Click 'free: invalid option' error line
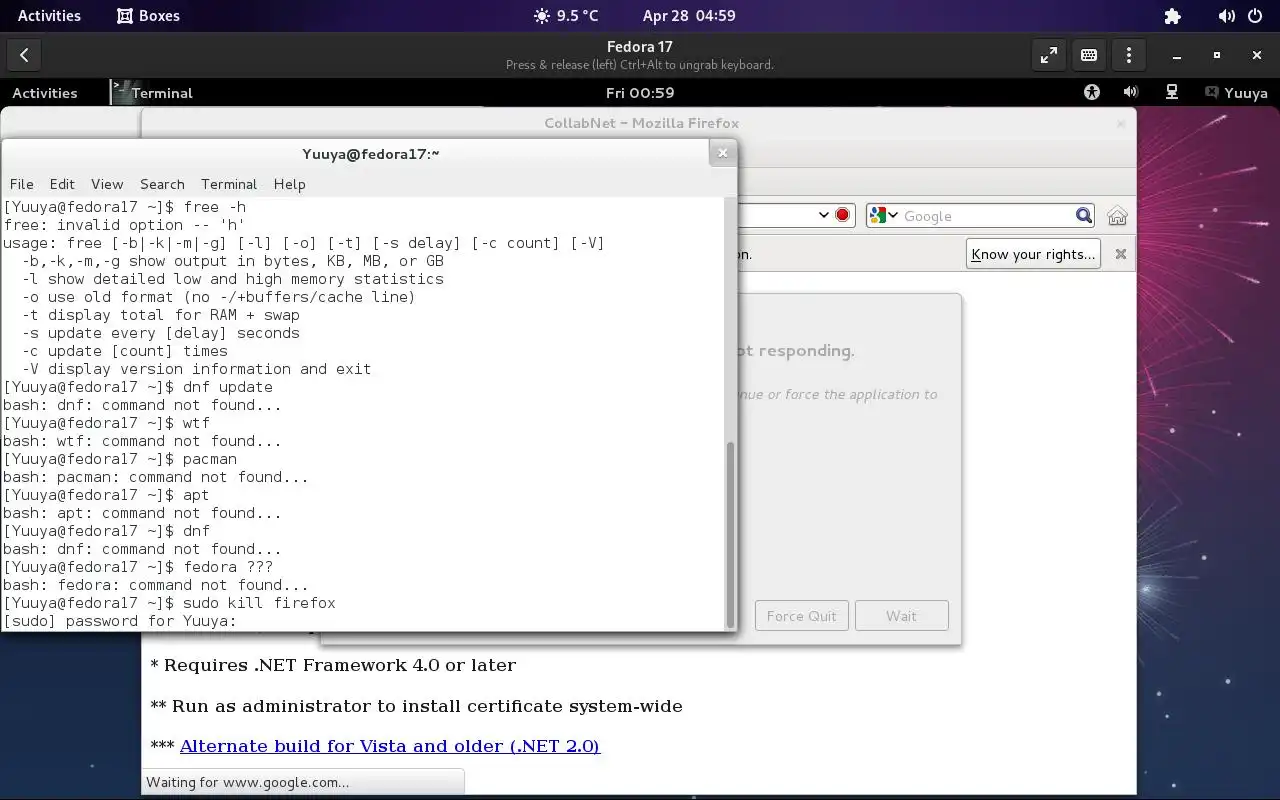 [x=124, y=225]
